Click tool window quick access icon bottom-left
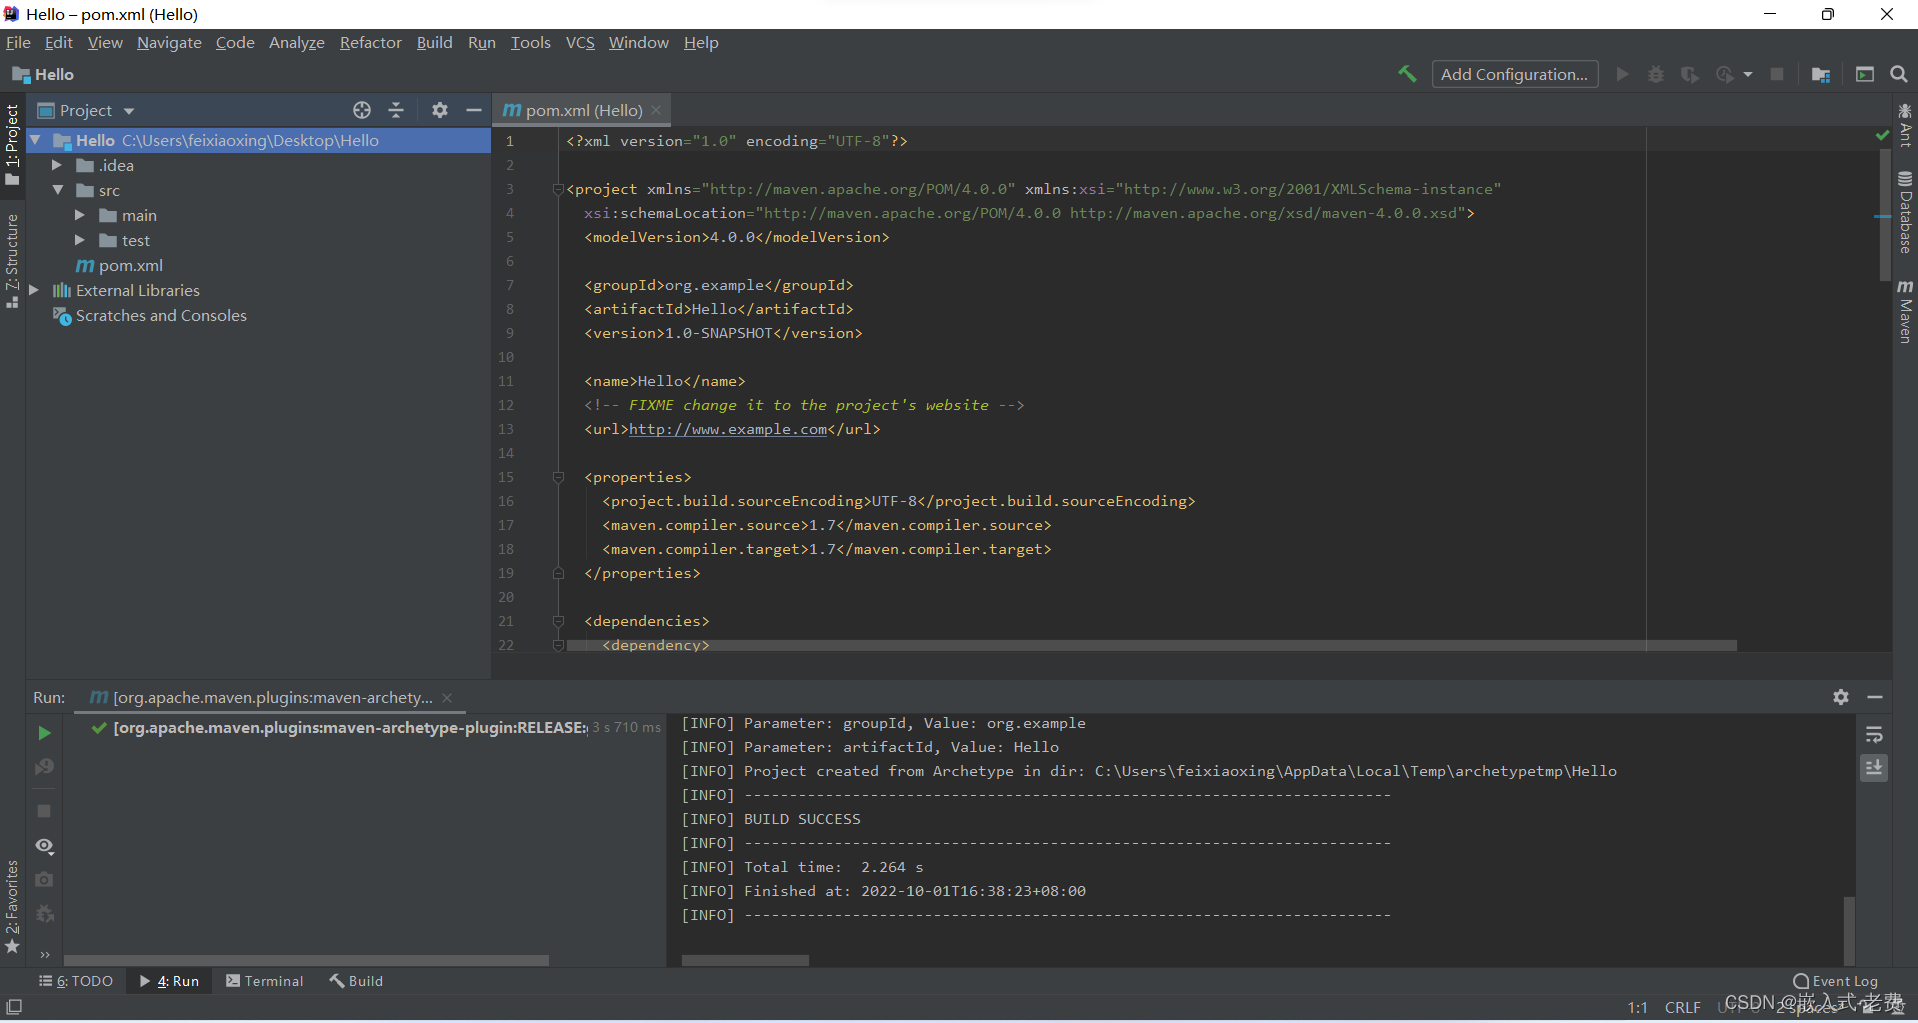The height and width of the screenshot is (1023, 1918). coord(14,1007)
